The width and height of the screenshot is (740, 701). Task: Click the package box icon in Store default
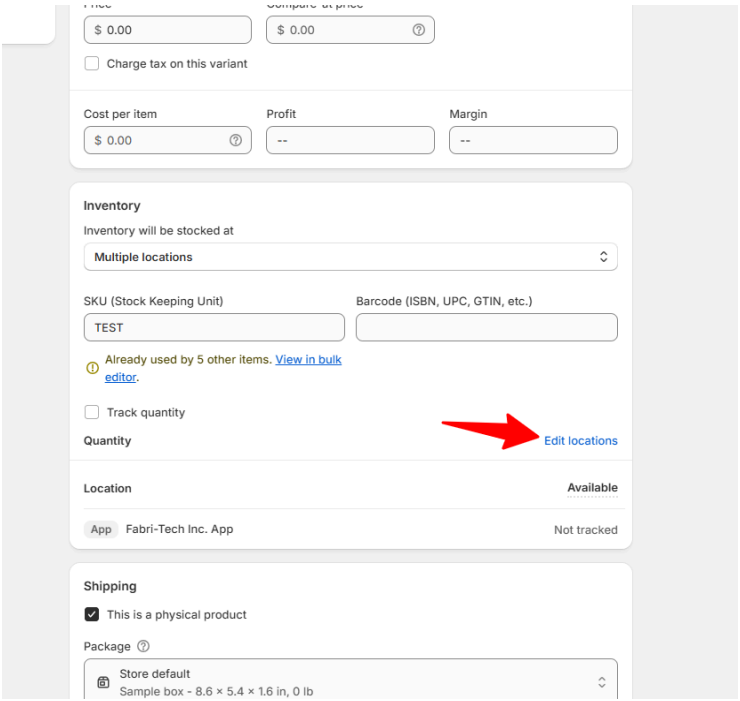click(x=103, y=682)
